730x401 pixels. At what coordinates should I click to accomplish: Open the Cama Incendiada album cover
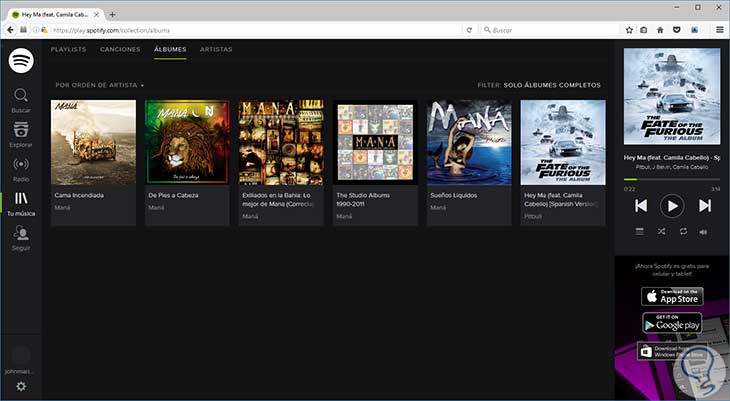(x=94, y=143)
